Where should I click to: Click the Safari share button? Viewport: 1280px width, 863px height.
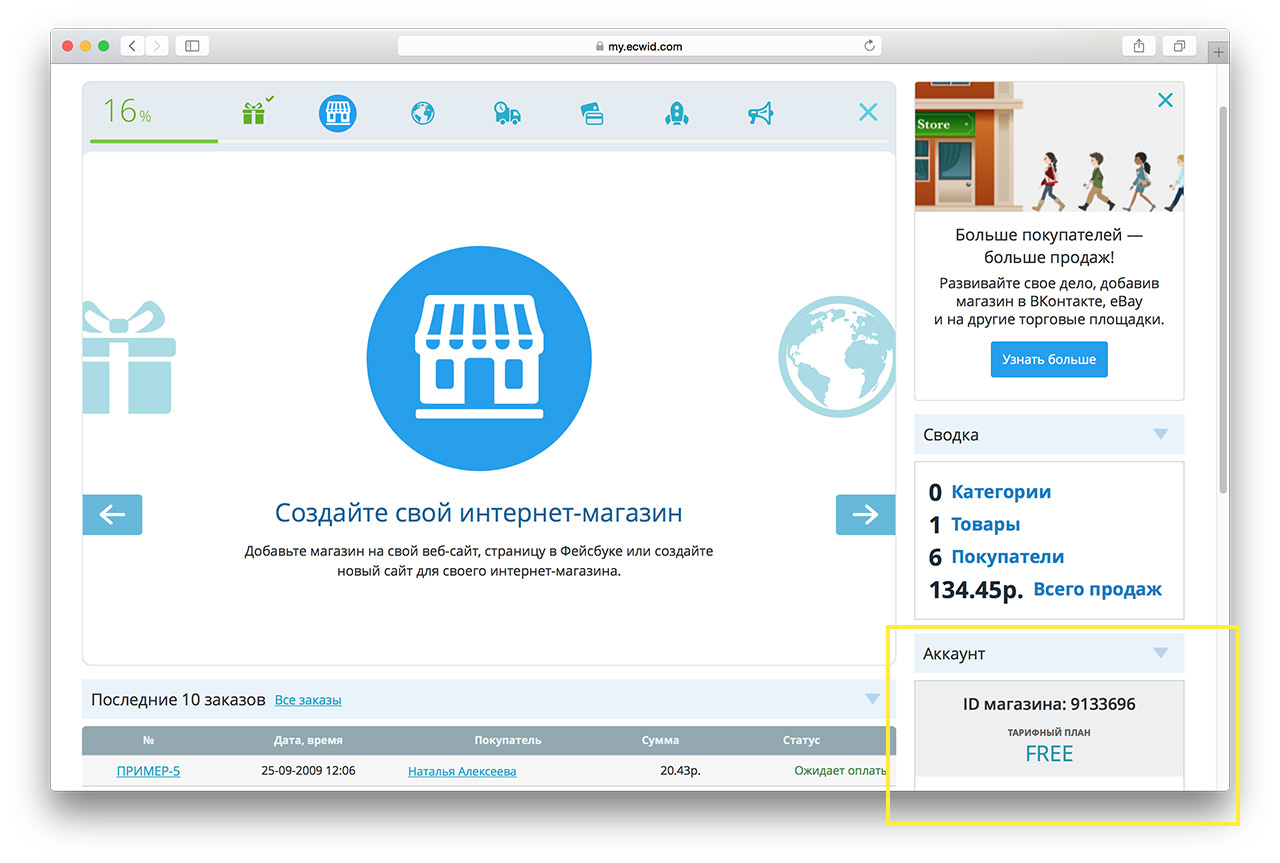(1139, 46)
